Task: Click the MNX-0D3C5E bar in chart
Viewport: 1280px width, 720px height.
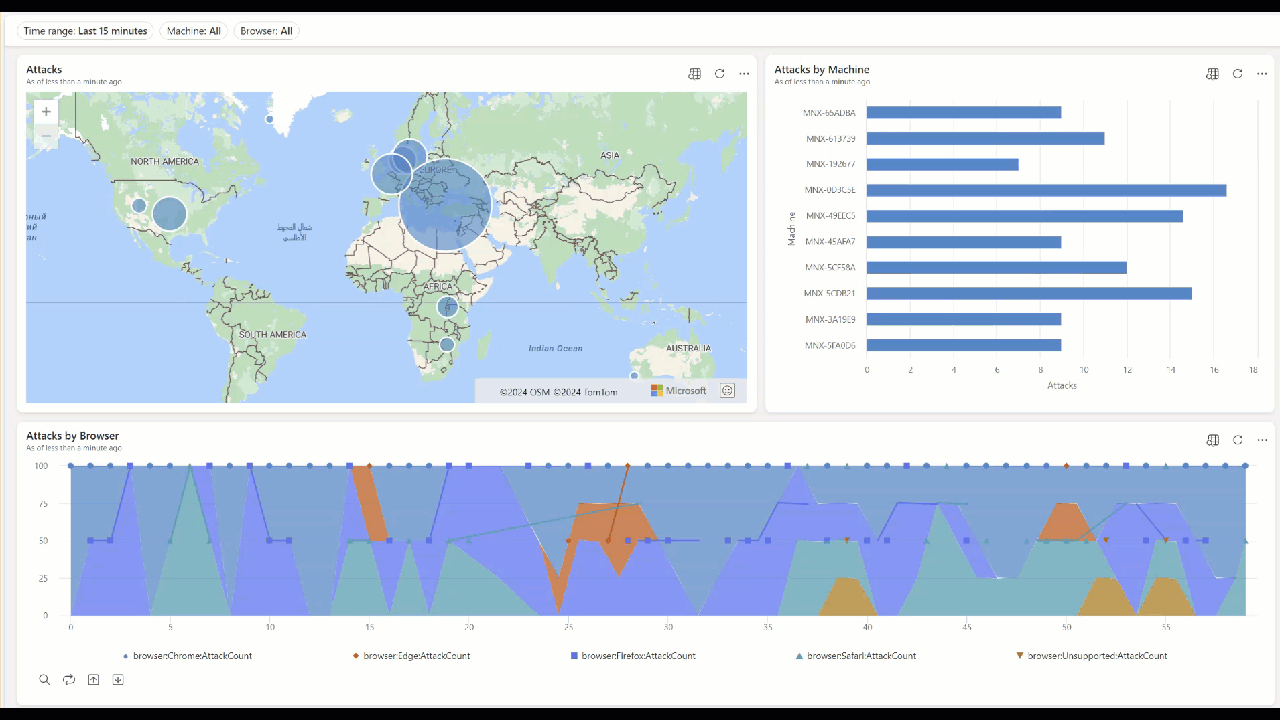Action: pos(1045,190)
